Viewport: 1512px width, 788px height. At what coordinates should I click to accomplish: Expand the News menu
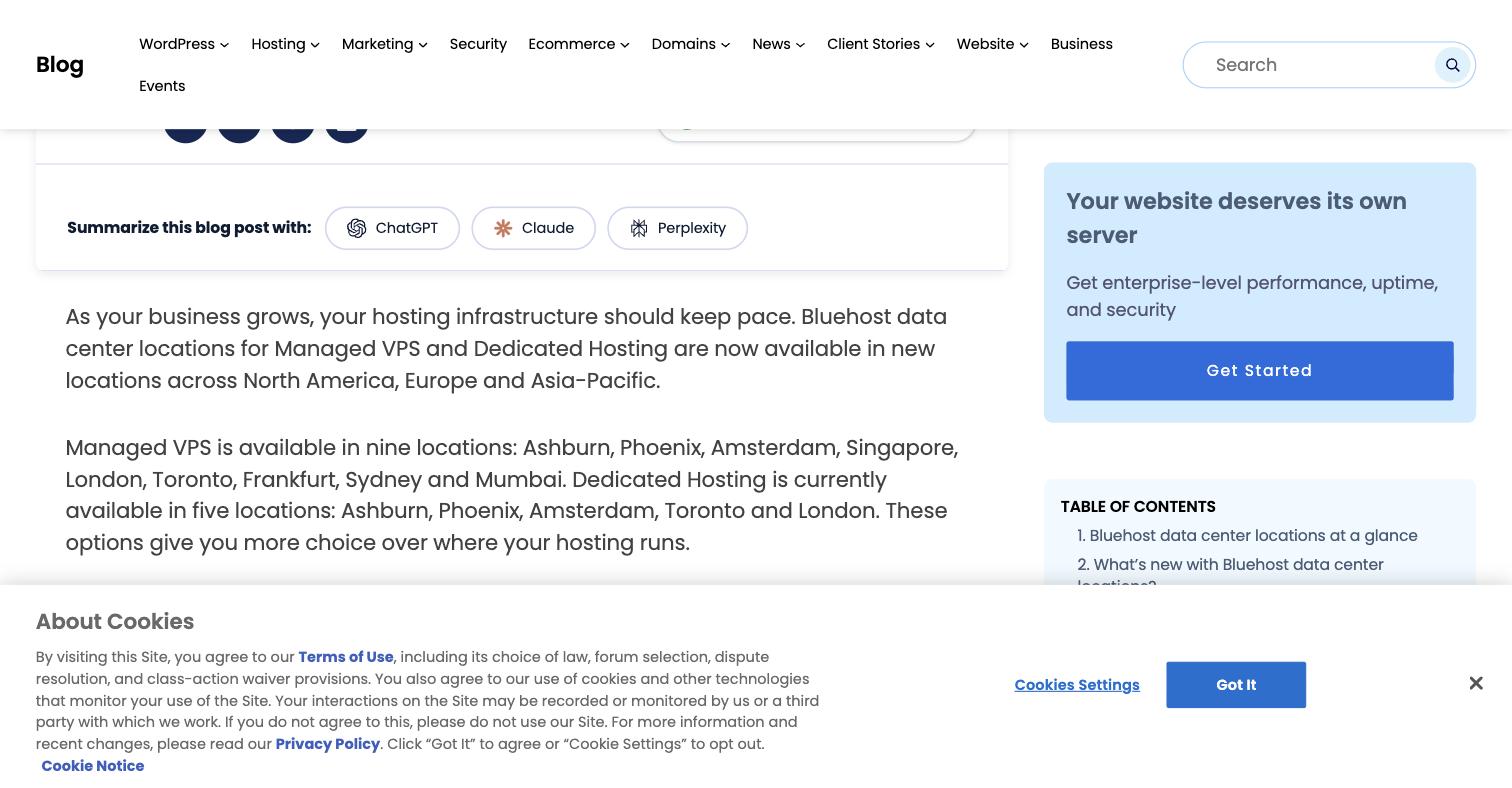tap(778, 44)
